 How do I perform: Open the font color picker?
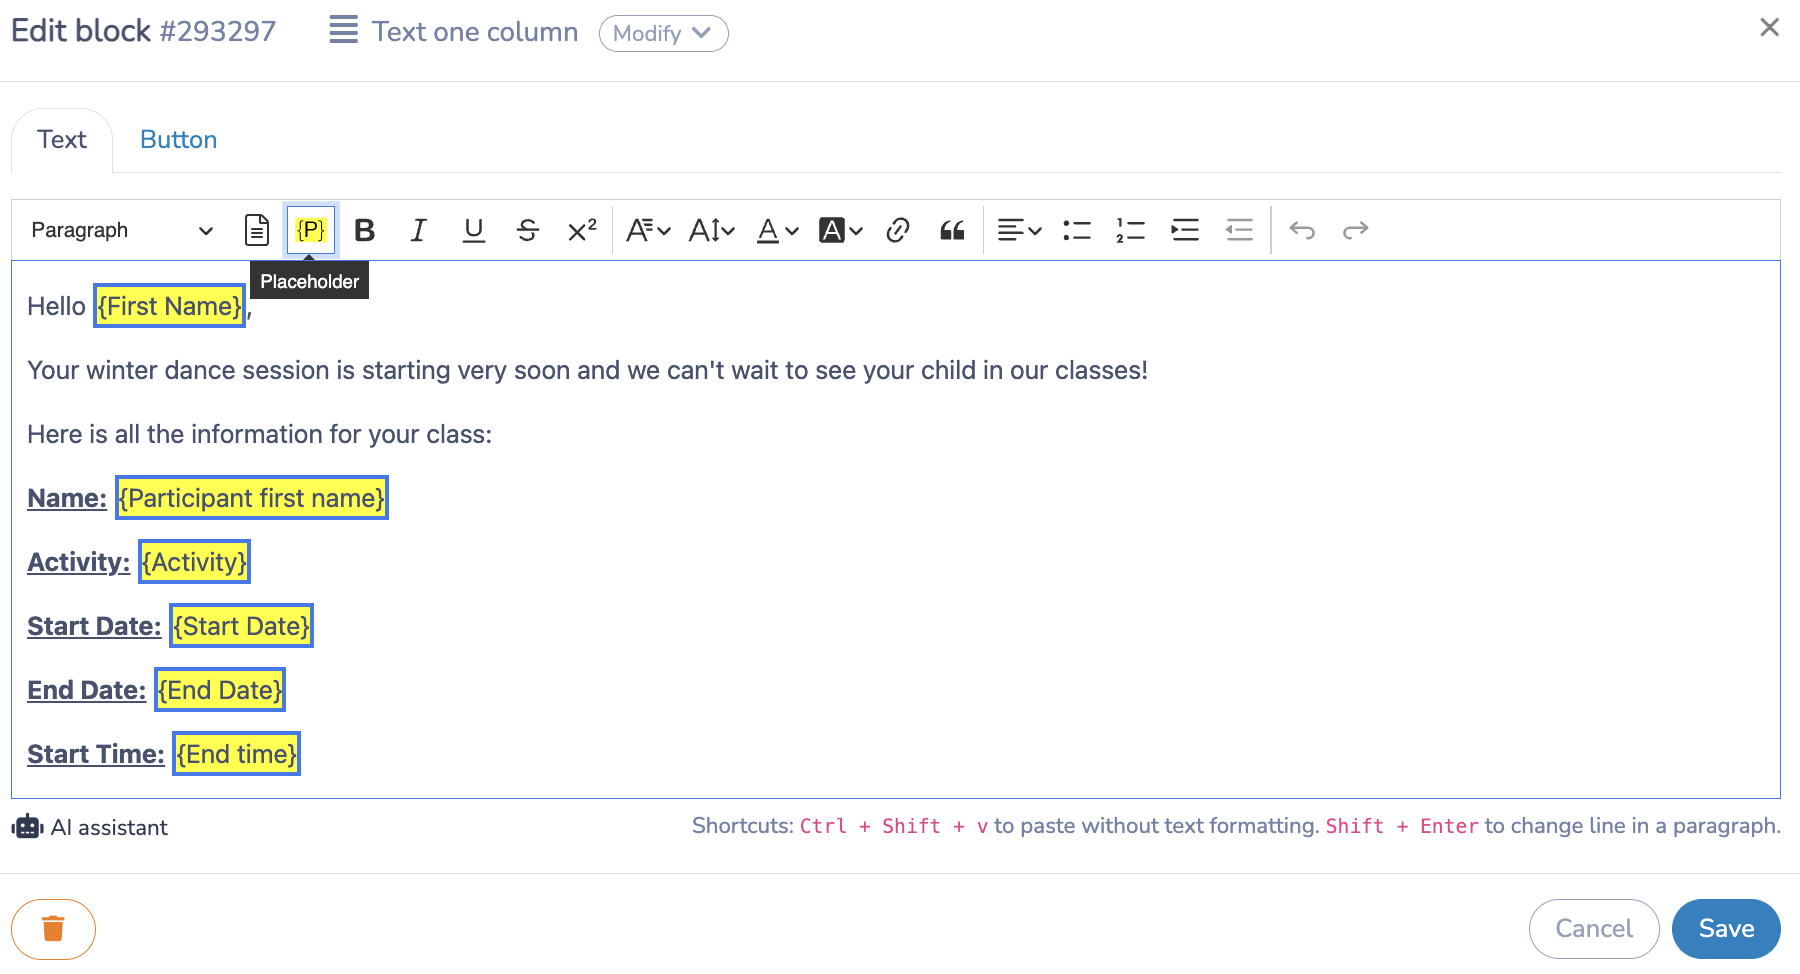coord(777,230)
